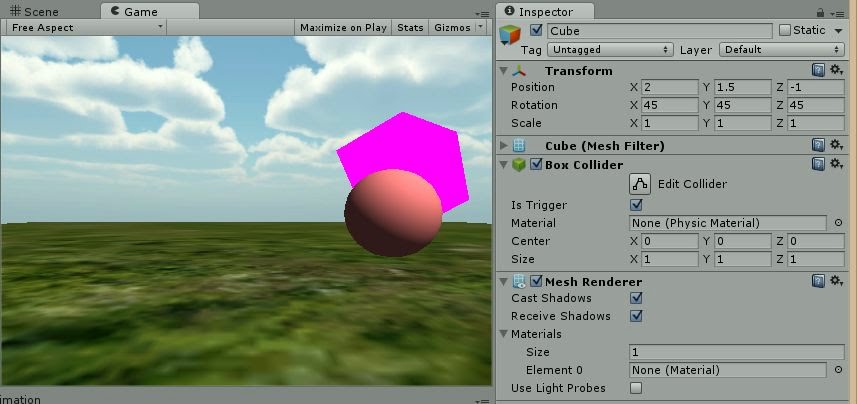Click the Physic Material object picker circle

(838, 223)
